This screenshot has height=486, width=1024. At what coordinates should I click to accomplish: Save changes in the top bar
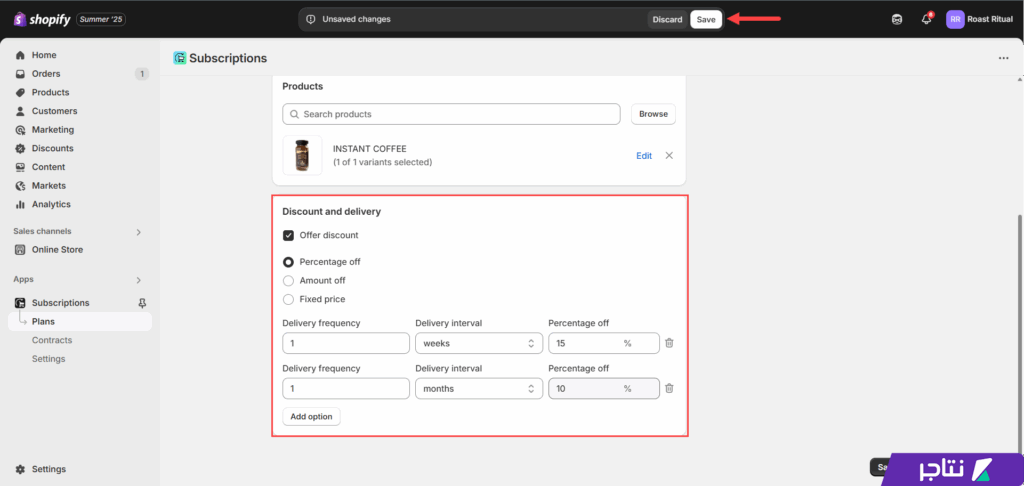tap(706, 20)
